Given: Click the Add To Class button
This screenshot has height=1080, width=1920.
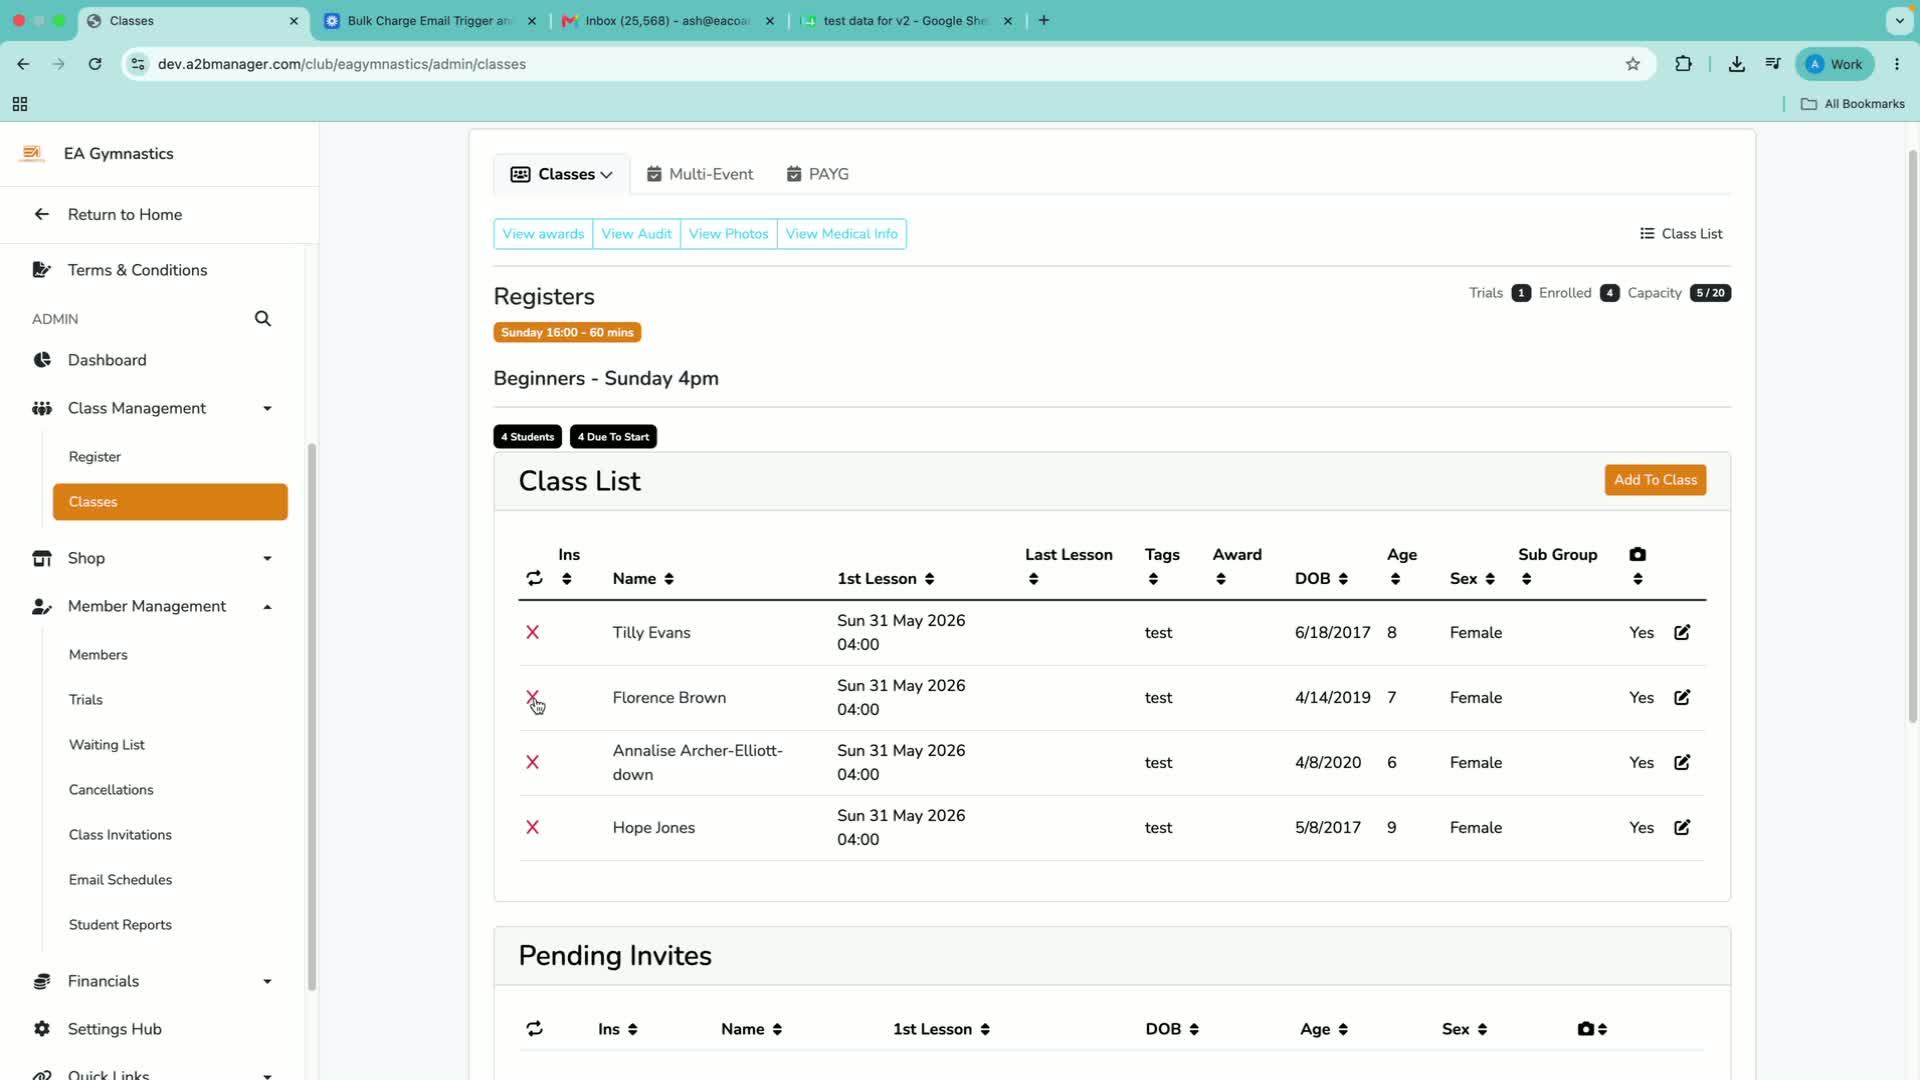Looking at the screenshot, I should tap(1655, 480).
